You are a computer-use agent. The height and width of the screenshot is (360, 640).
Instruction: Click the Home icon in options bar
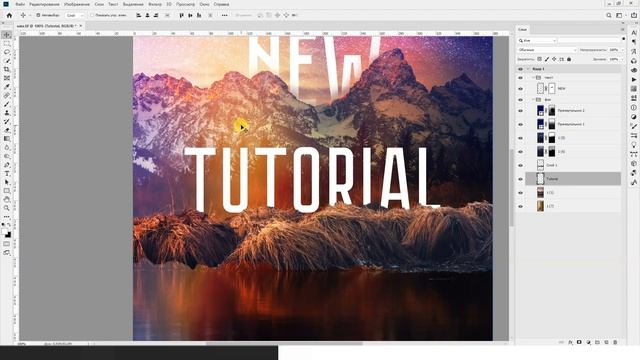(9, 15)
